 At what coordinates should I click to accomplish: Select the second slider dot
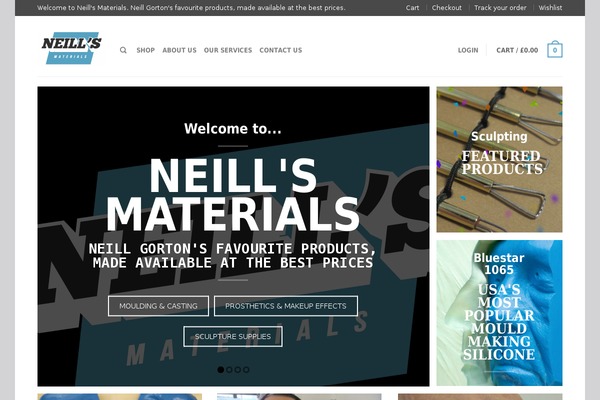click(x=229, y=370)
